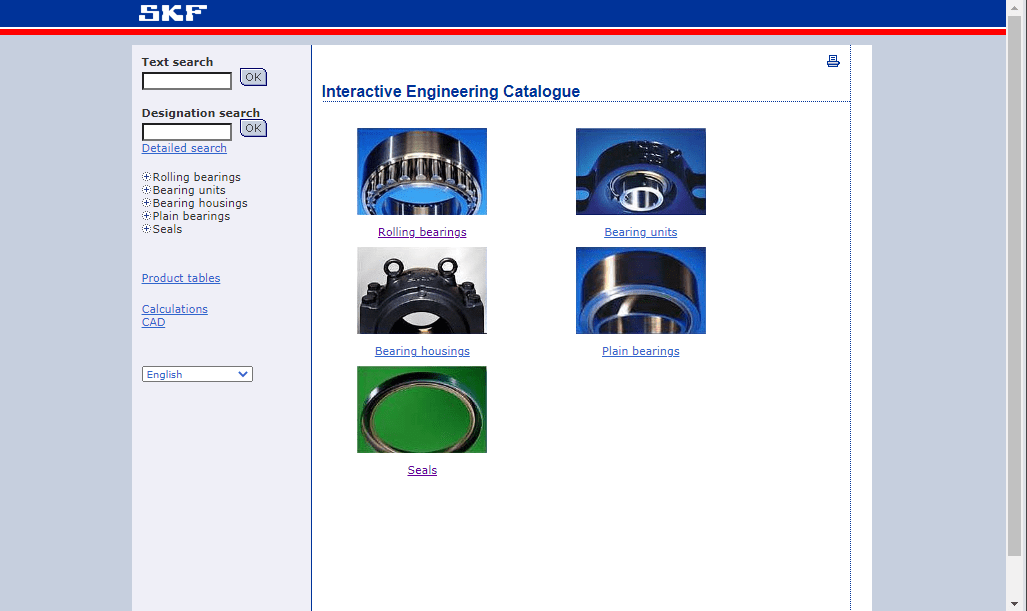
Task: Open the English language dropdown
Action: point(197,374)
